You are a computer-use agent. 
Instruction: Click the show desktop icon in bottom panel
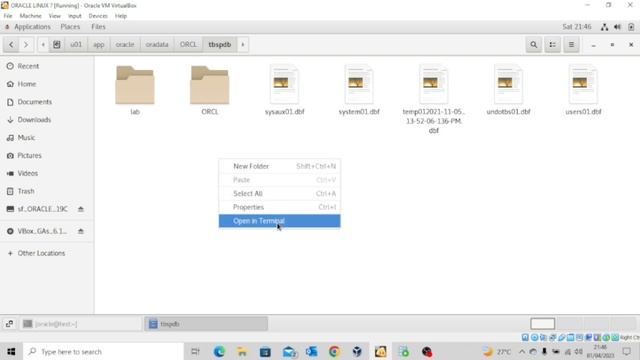click(9, 324)
